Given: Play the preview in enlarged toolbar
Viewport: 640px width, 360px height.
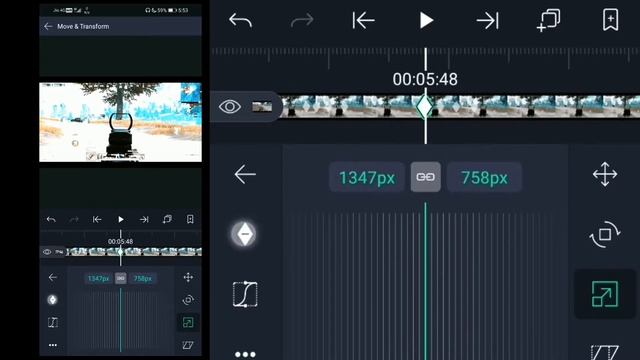Looking at the screenshot, I should tap(426, 20).
